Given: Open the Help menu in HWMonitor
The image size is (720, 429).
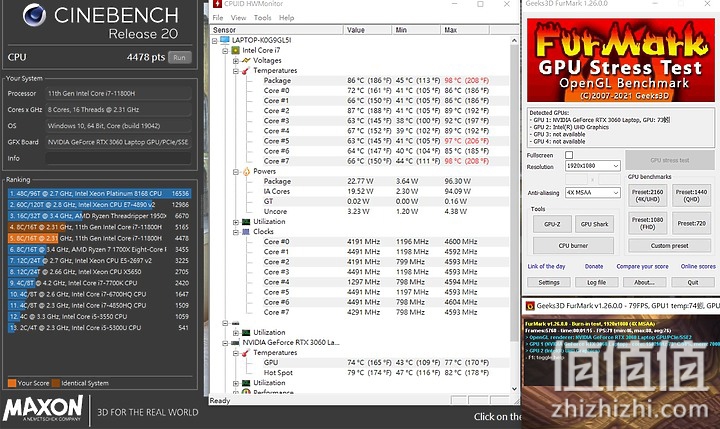Looking at the screenshot, I should point(286,17).
